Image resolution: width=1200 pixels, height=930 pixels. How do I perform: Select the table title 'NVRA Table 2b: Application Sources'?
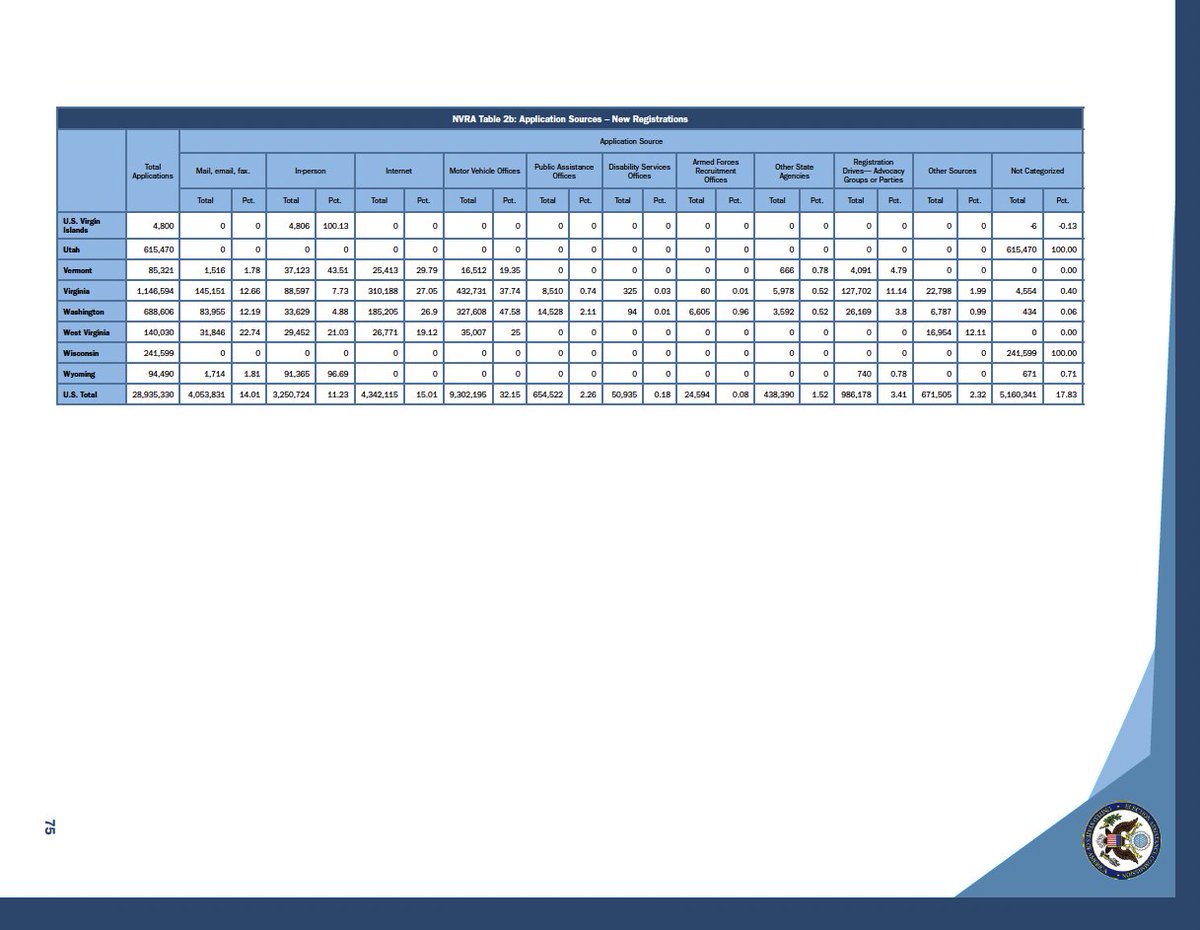pos(570,119)
